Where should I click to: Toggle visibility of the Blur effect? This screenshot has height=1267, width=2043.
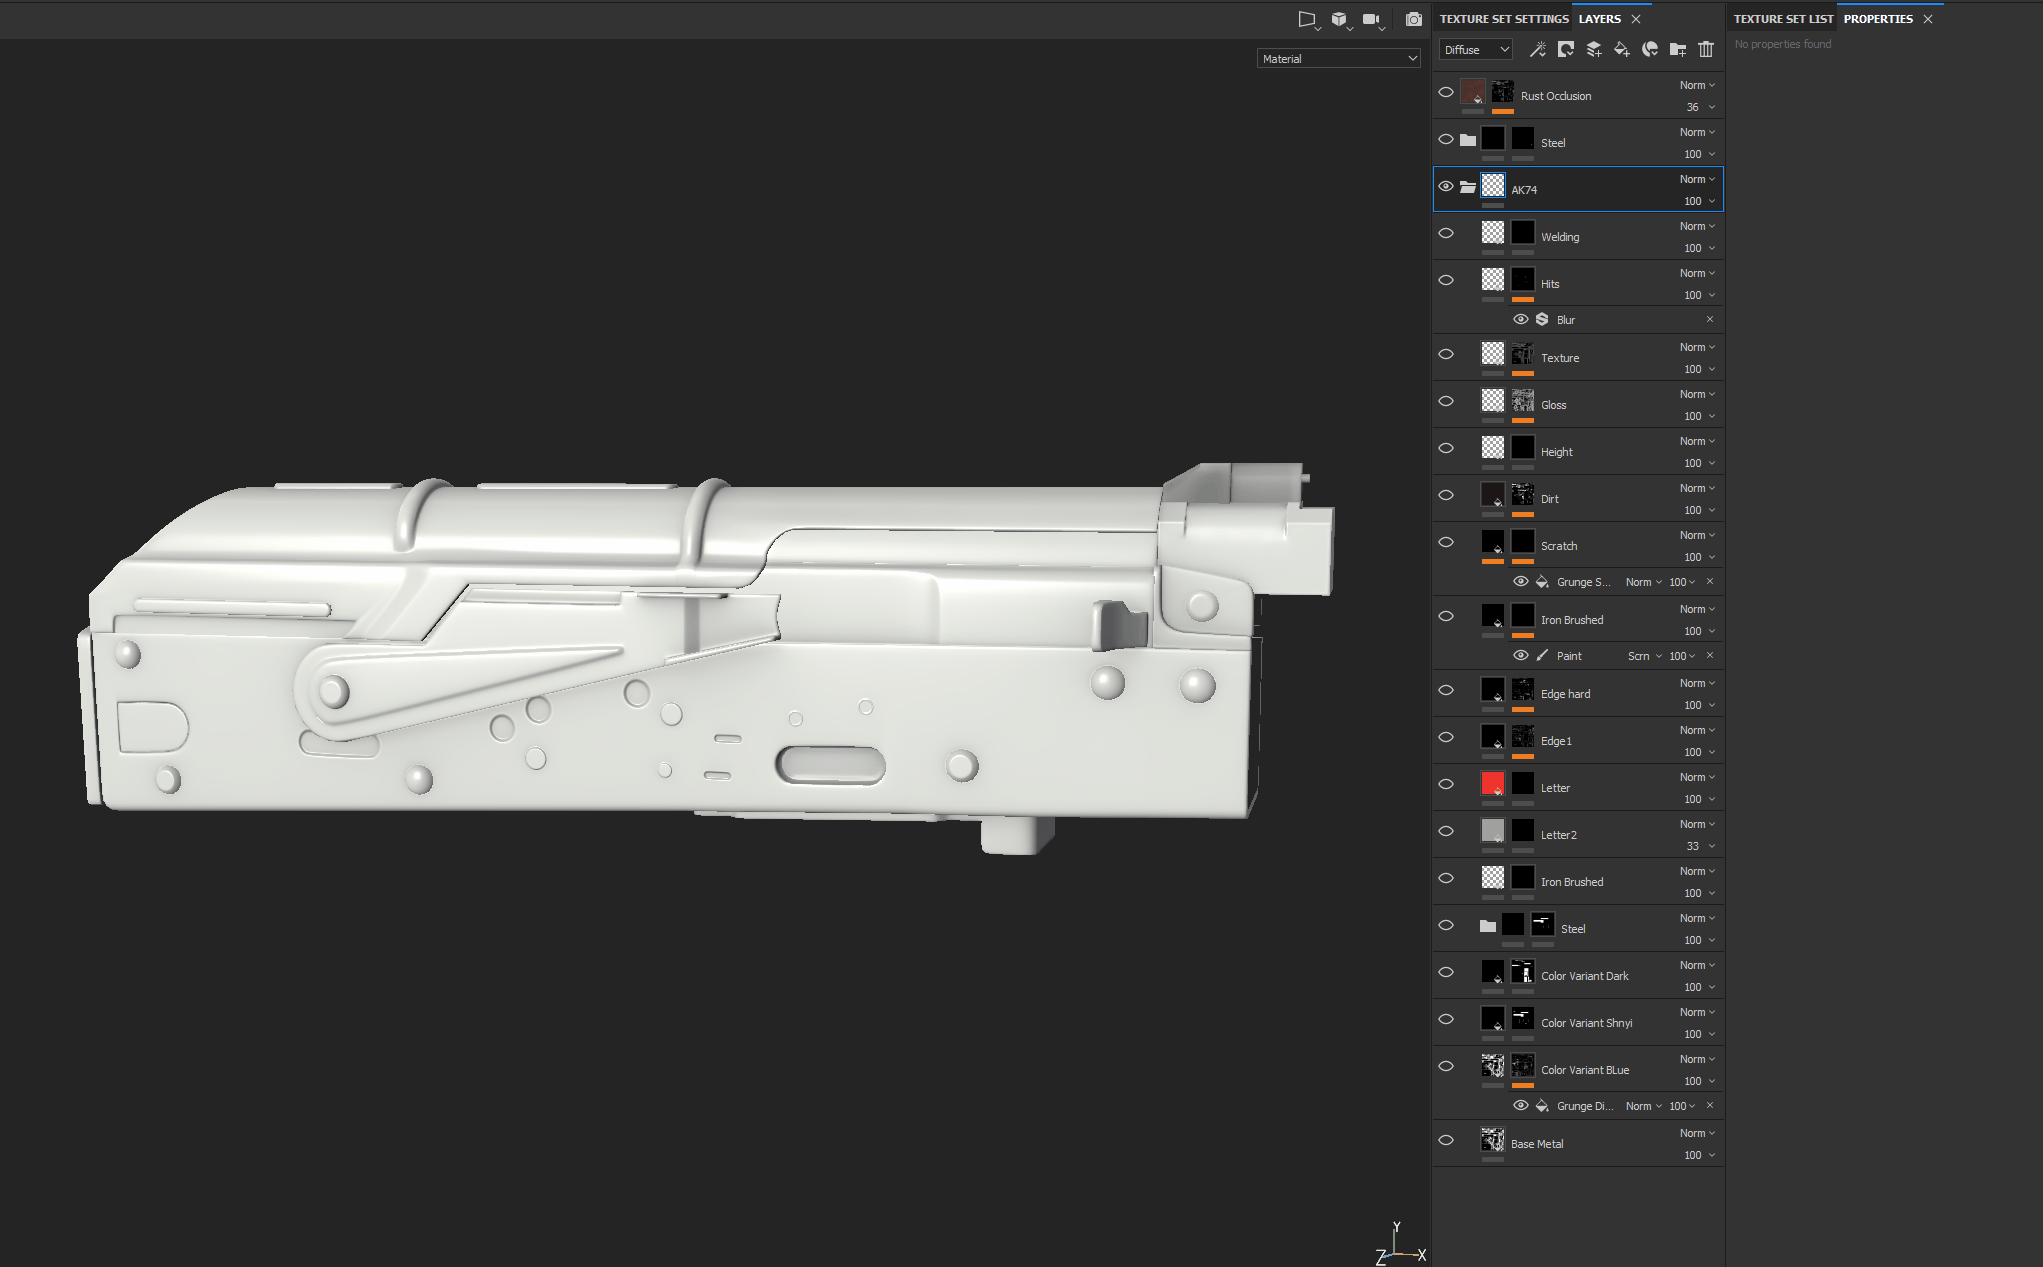(1521, 319)
